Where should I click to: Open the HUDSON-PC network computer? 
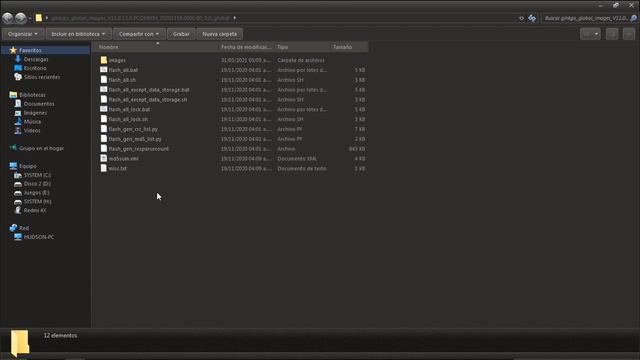click(x=39, y=237)
